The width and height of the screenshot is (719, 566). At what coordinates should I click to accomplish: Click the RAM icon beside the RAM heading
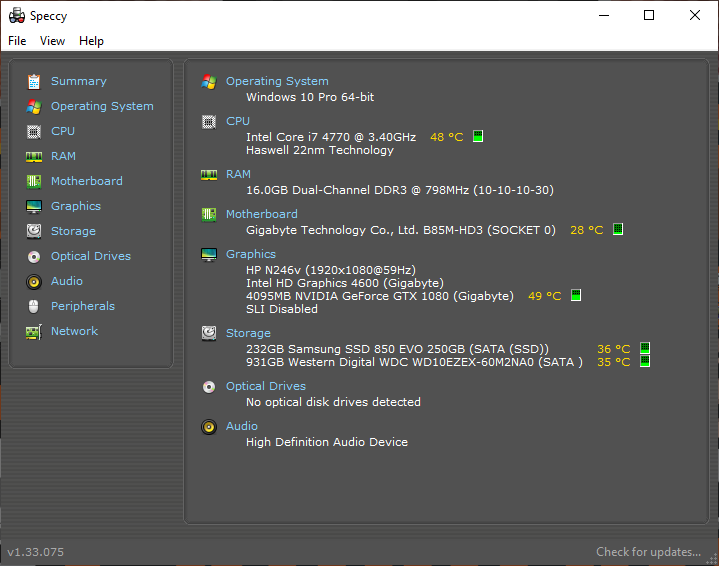pyautogui.click(x=209, y=175)
